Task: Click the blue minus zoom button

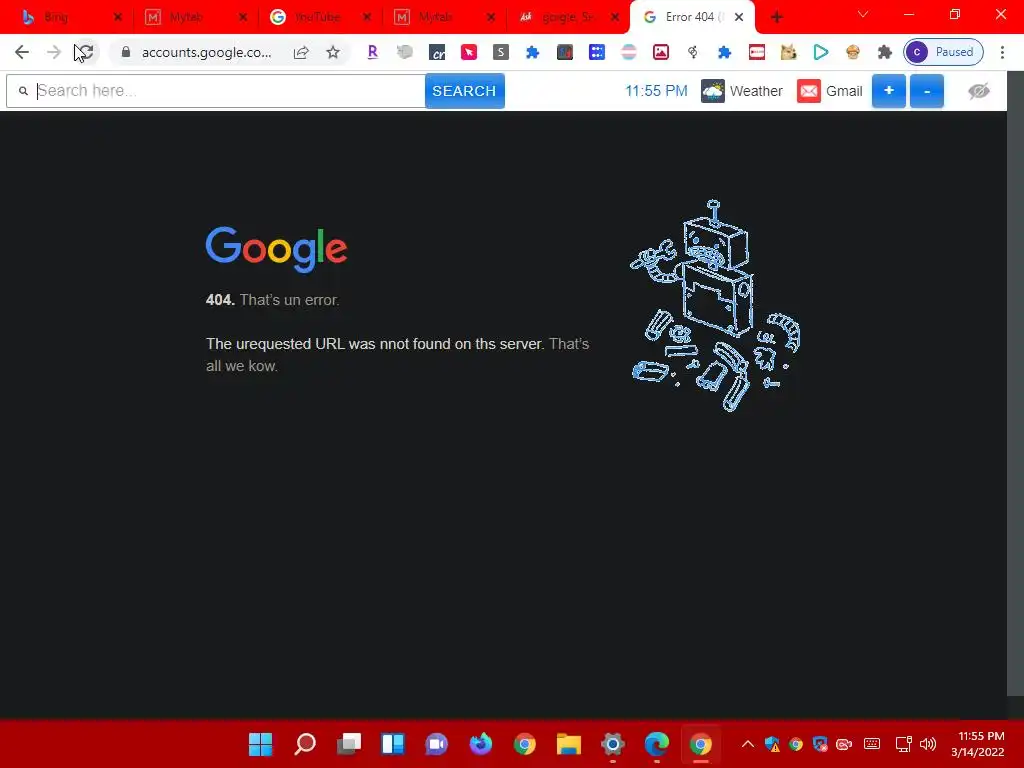Action: pyautogui.click(x=927, y=91)
